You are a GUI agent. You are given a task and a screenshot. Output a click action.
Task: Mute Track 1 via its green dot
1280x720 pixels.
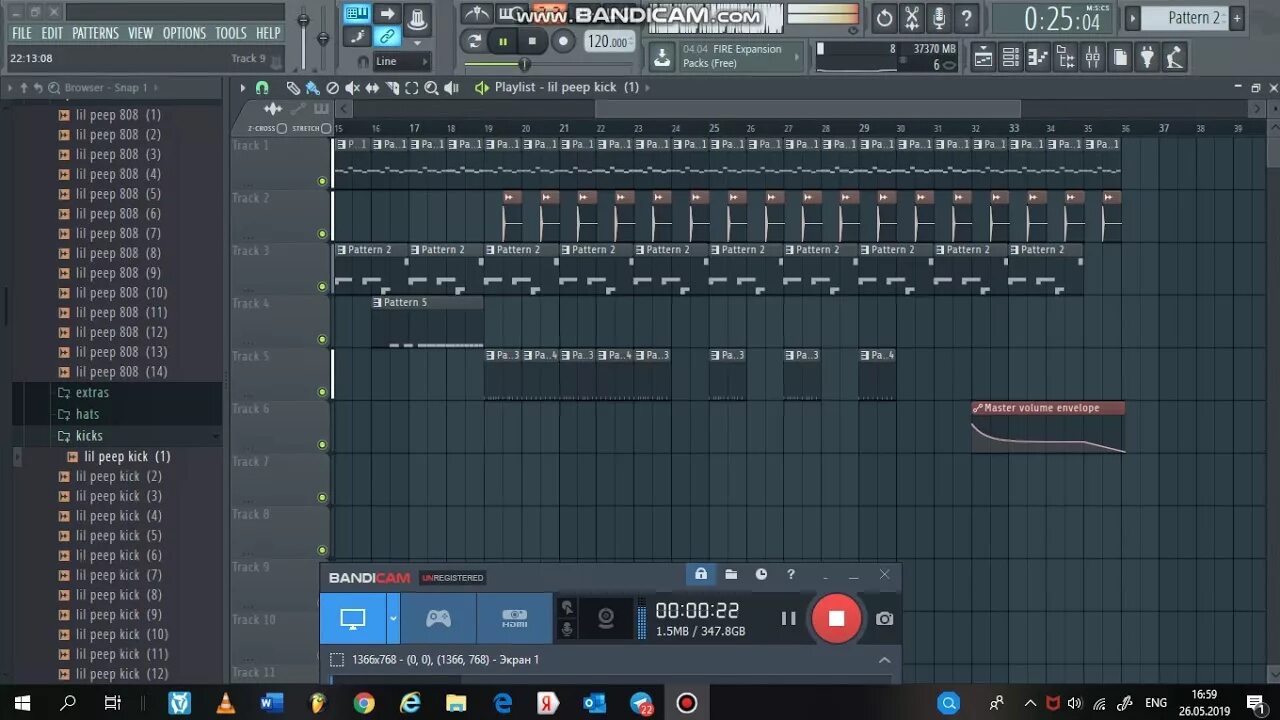click(x=322, y=181)
